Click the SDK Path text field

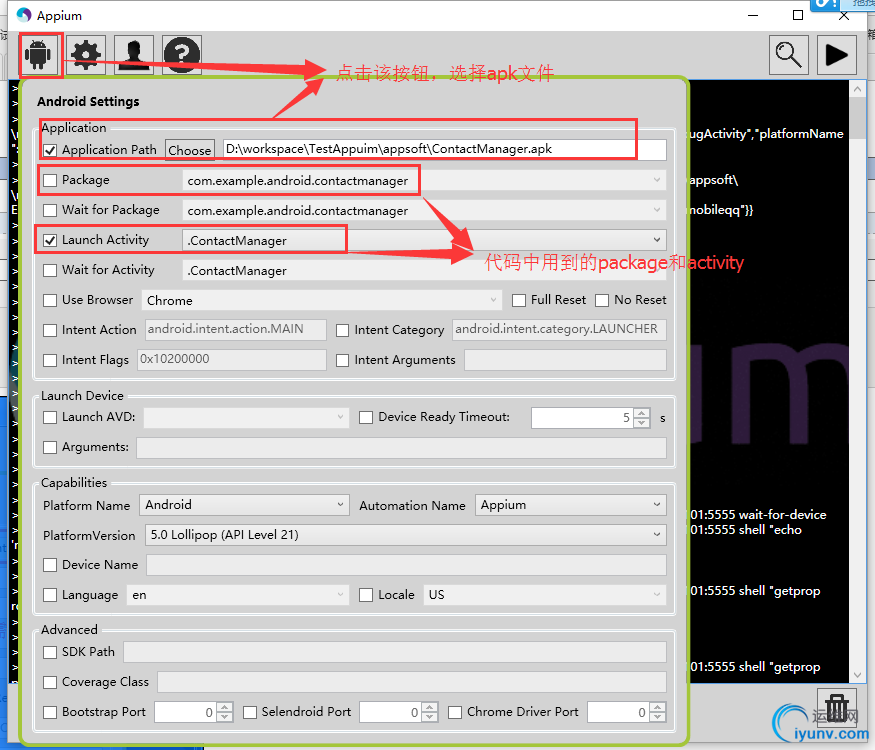[395, 652]
